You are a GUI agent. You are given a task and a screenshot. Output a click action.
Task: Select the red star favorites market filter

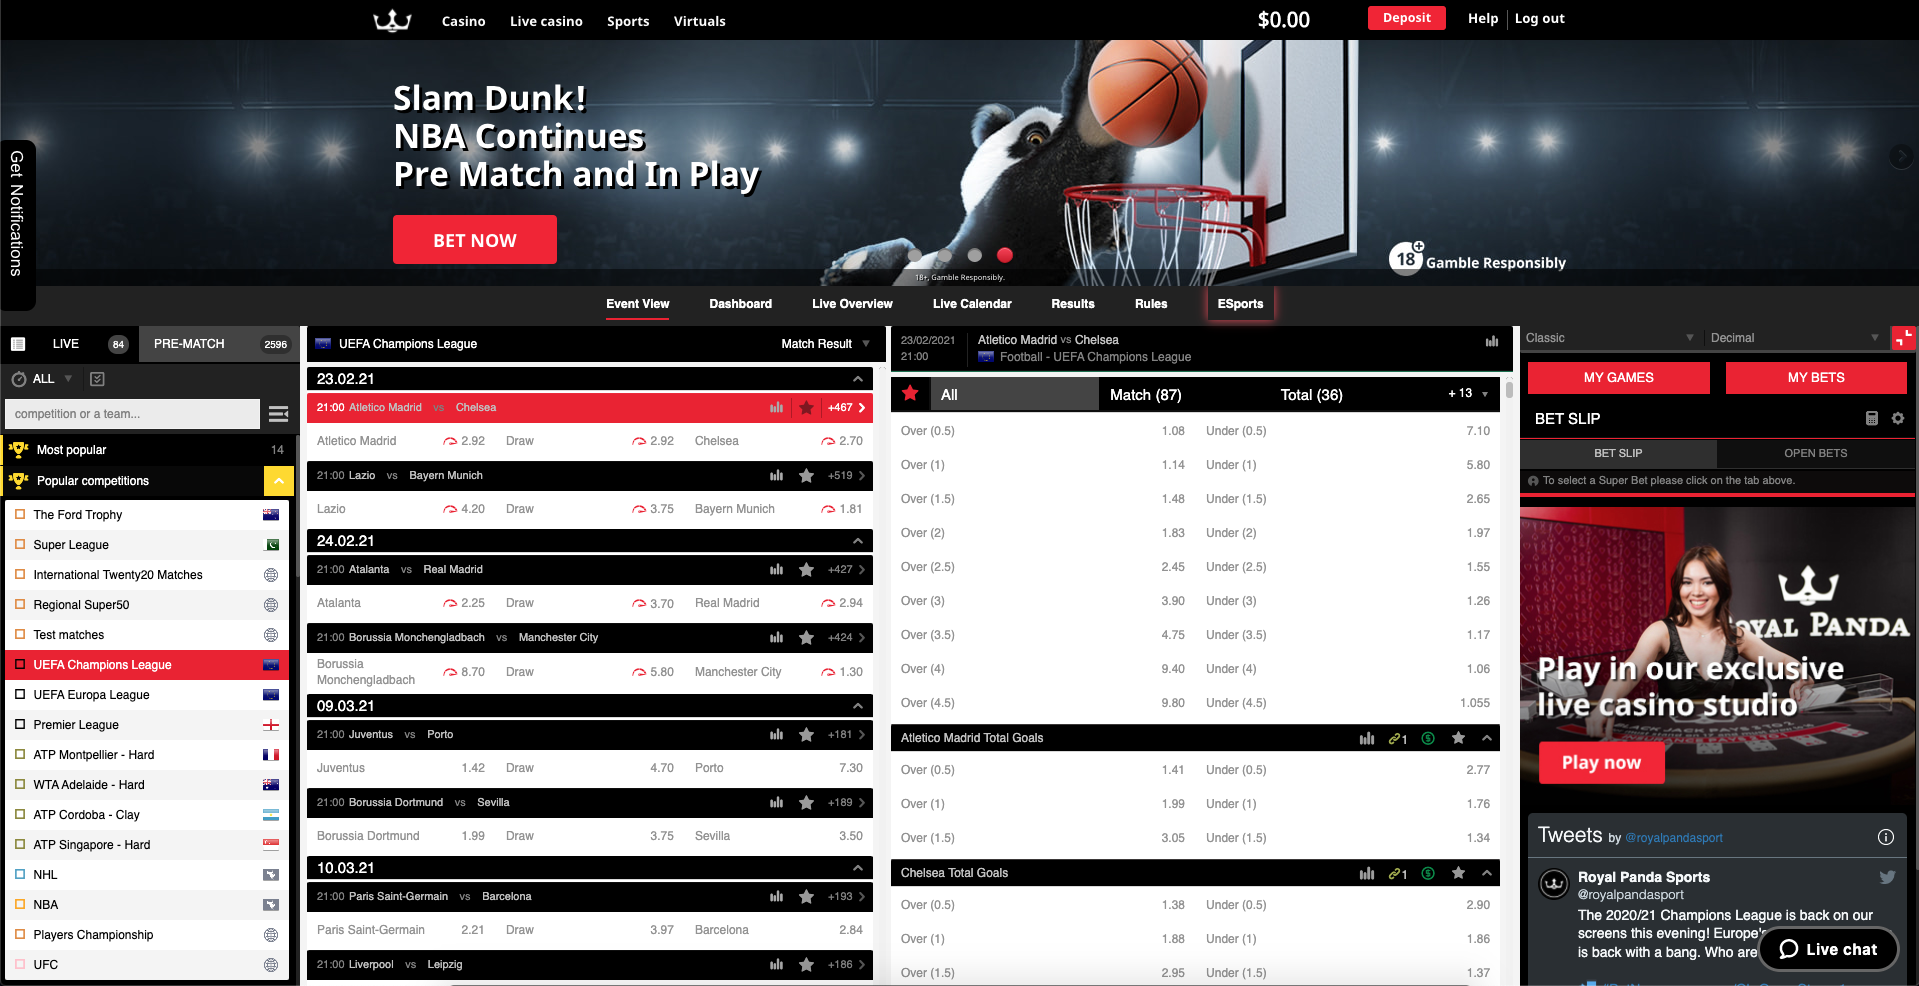pos(910,394)
